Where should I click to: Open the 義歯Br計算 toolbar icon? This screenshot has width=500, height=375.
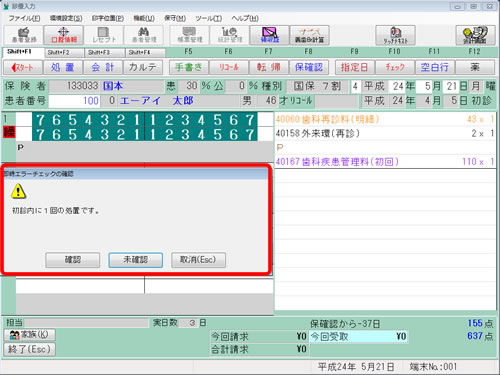[x=310, y=35]
